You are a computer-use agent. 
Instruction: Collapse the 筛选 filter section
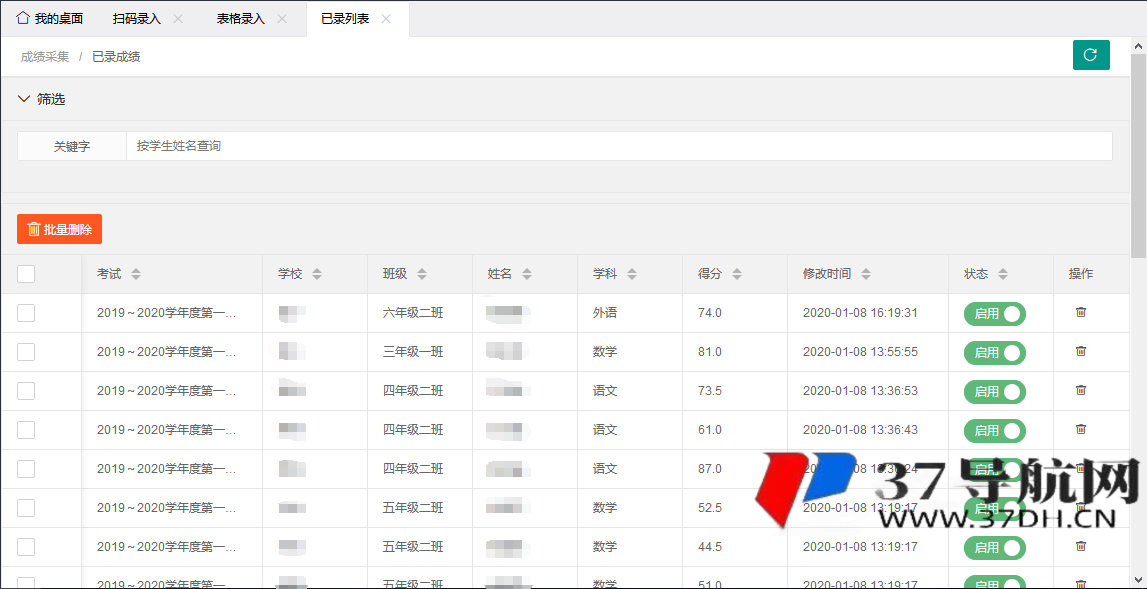(24, 99)
